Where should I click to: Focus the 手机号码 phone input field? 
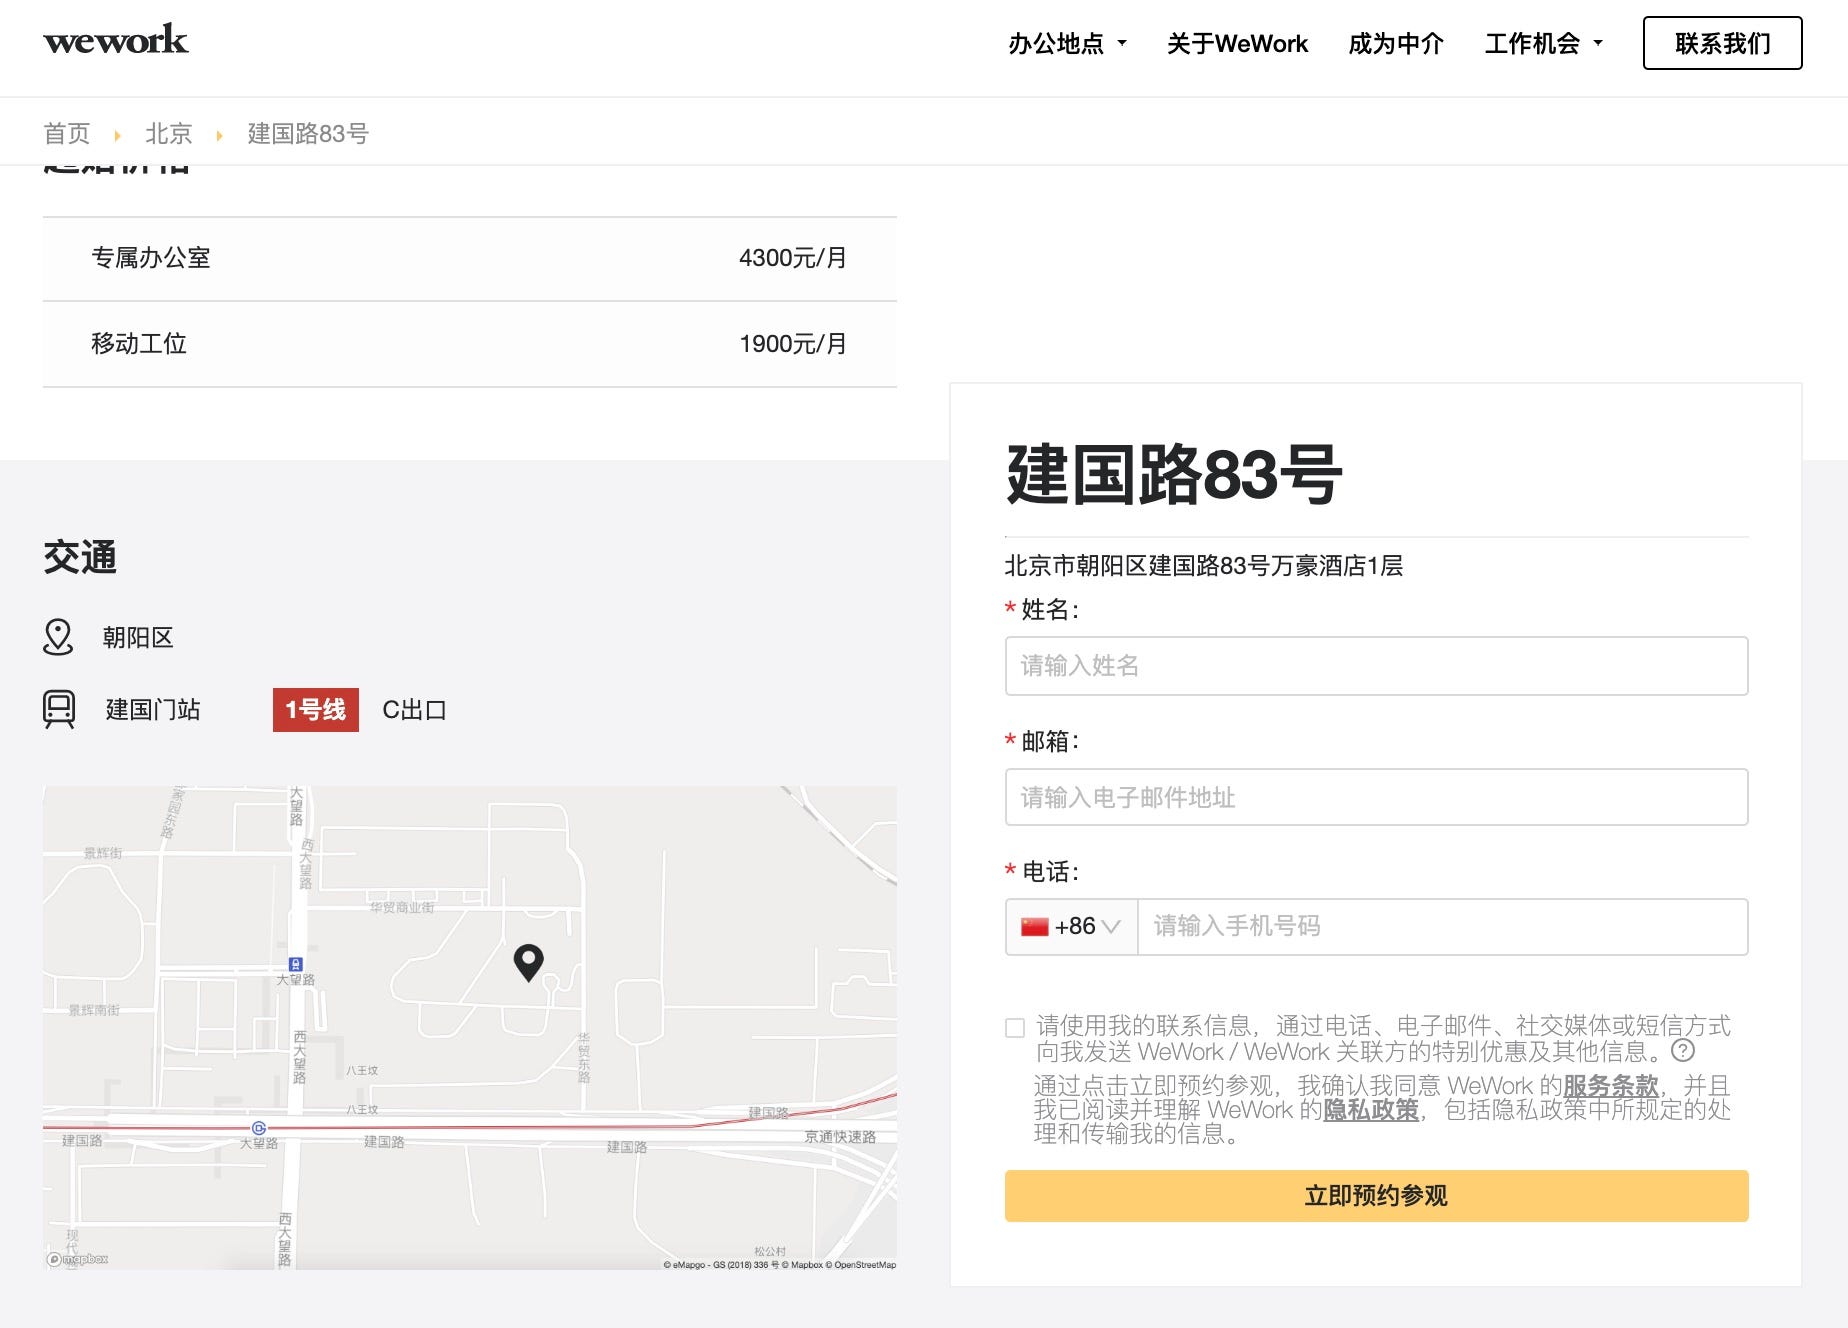click(1442, 926)
